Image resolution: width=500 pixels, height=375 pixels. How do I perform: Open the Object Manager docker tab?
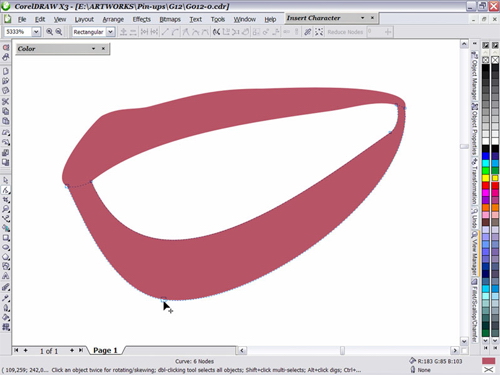click(474, 76)
